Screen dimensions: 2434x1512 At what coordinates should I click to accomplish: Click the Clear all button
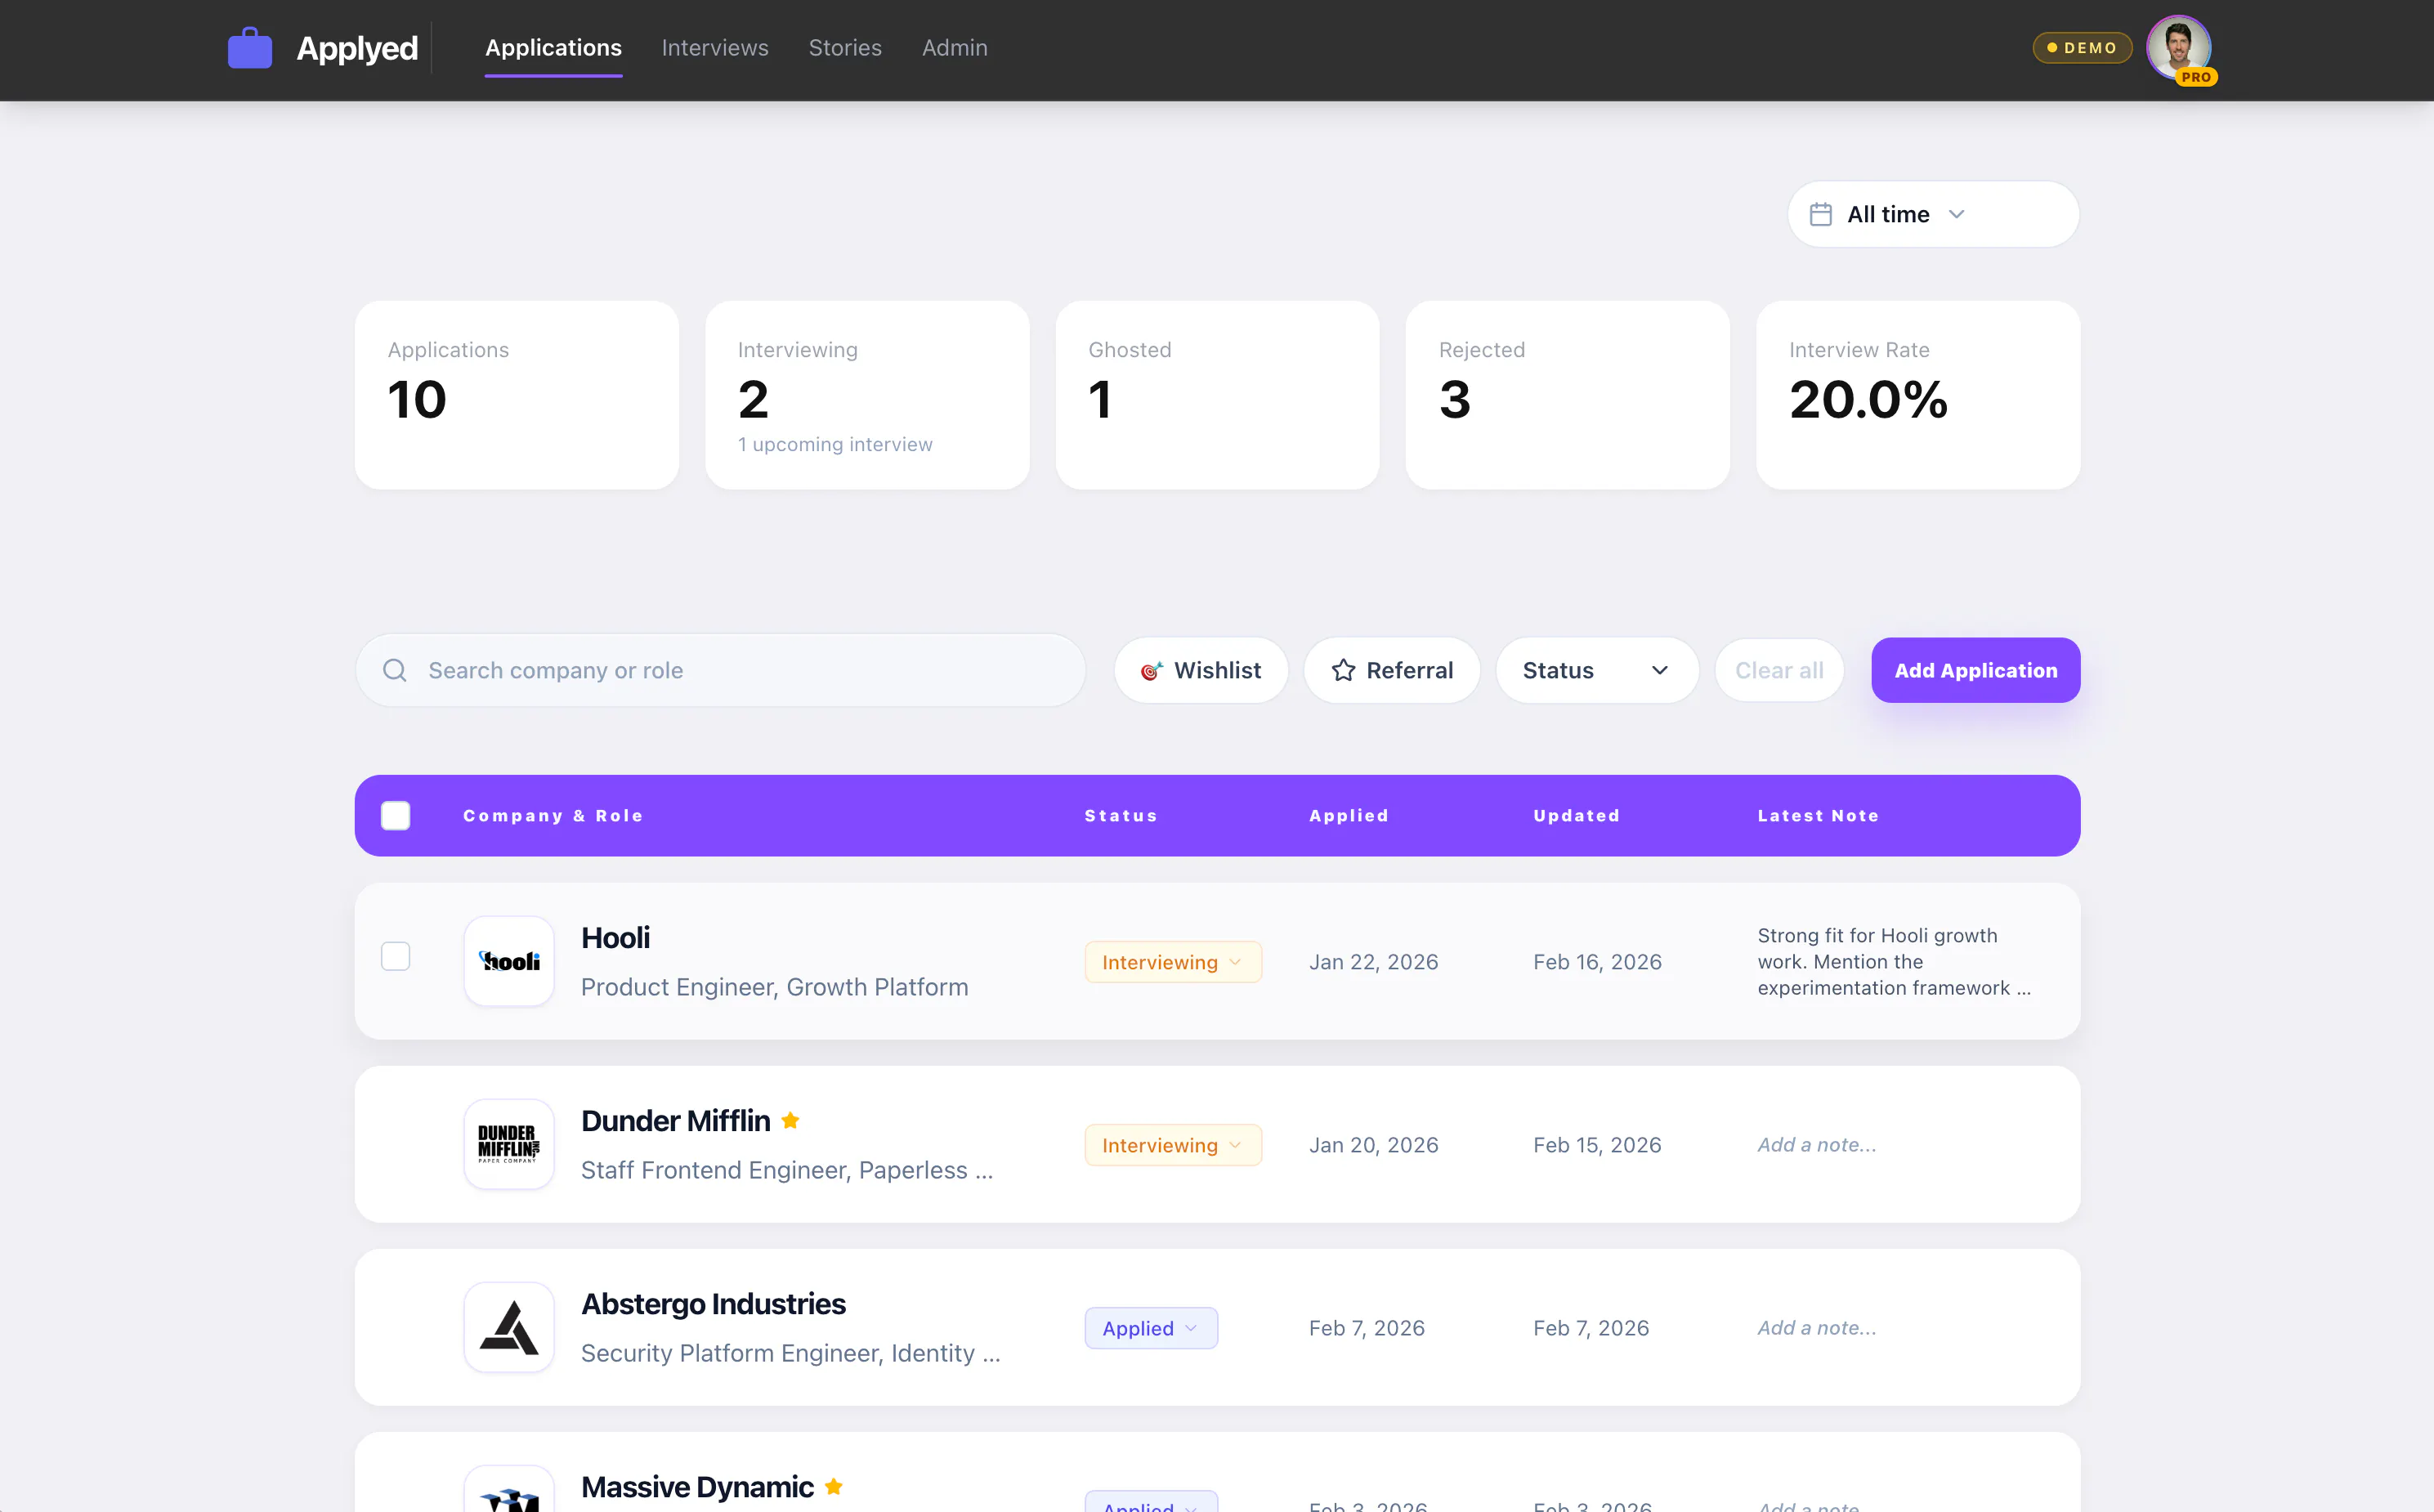1779,670
